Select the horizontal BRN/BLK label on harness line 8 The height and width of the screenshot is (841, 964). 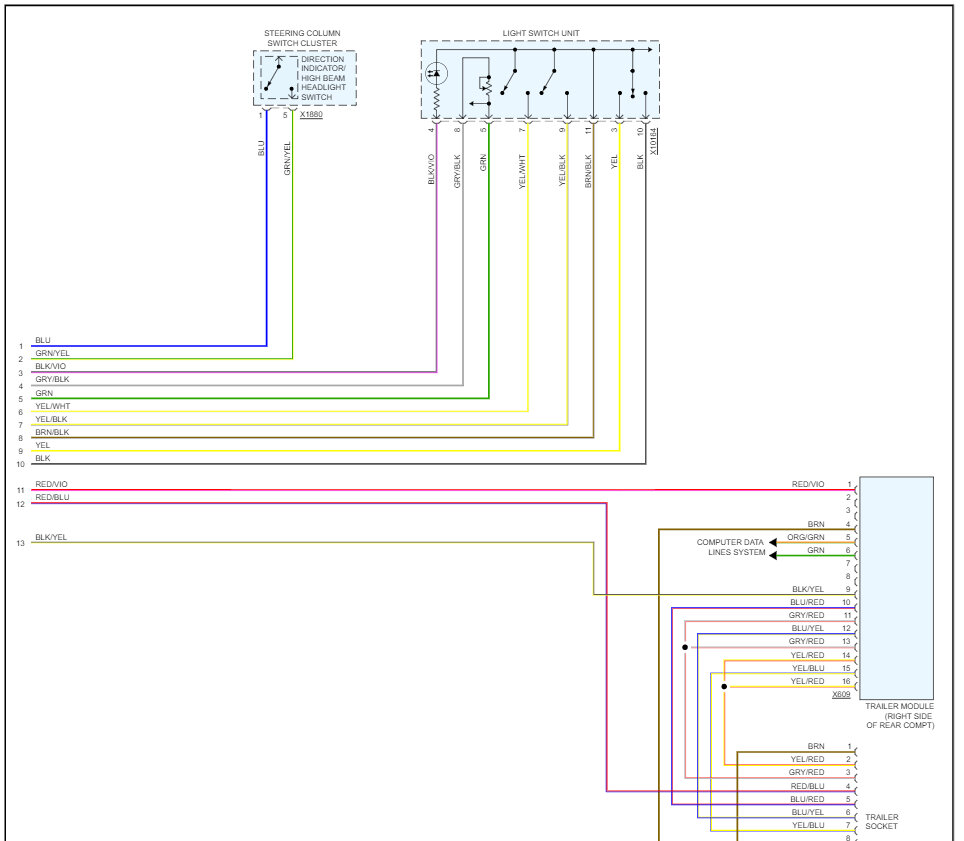click(52, 432)
